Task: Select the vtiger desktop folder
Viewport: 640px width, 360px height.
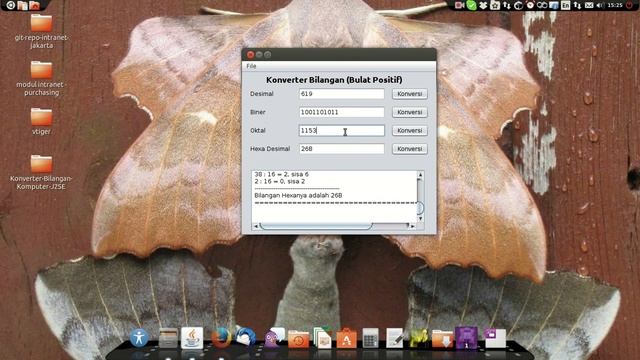Action: pos(41,121)
